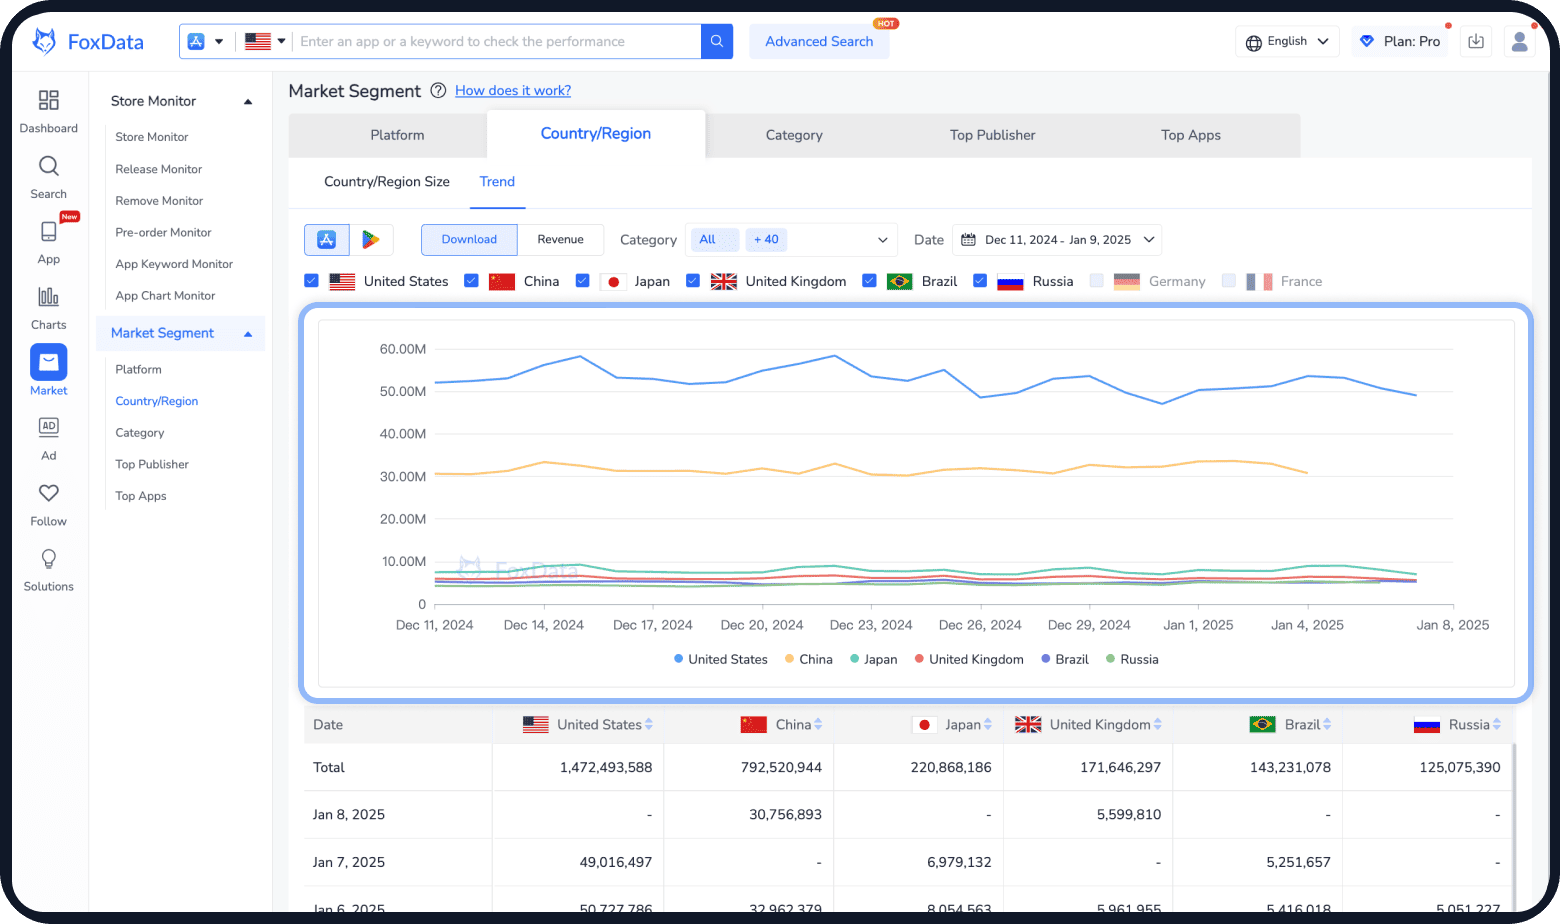
Task: Uncheck the United States checkbox
Action: [311, 281]
